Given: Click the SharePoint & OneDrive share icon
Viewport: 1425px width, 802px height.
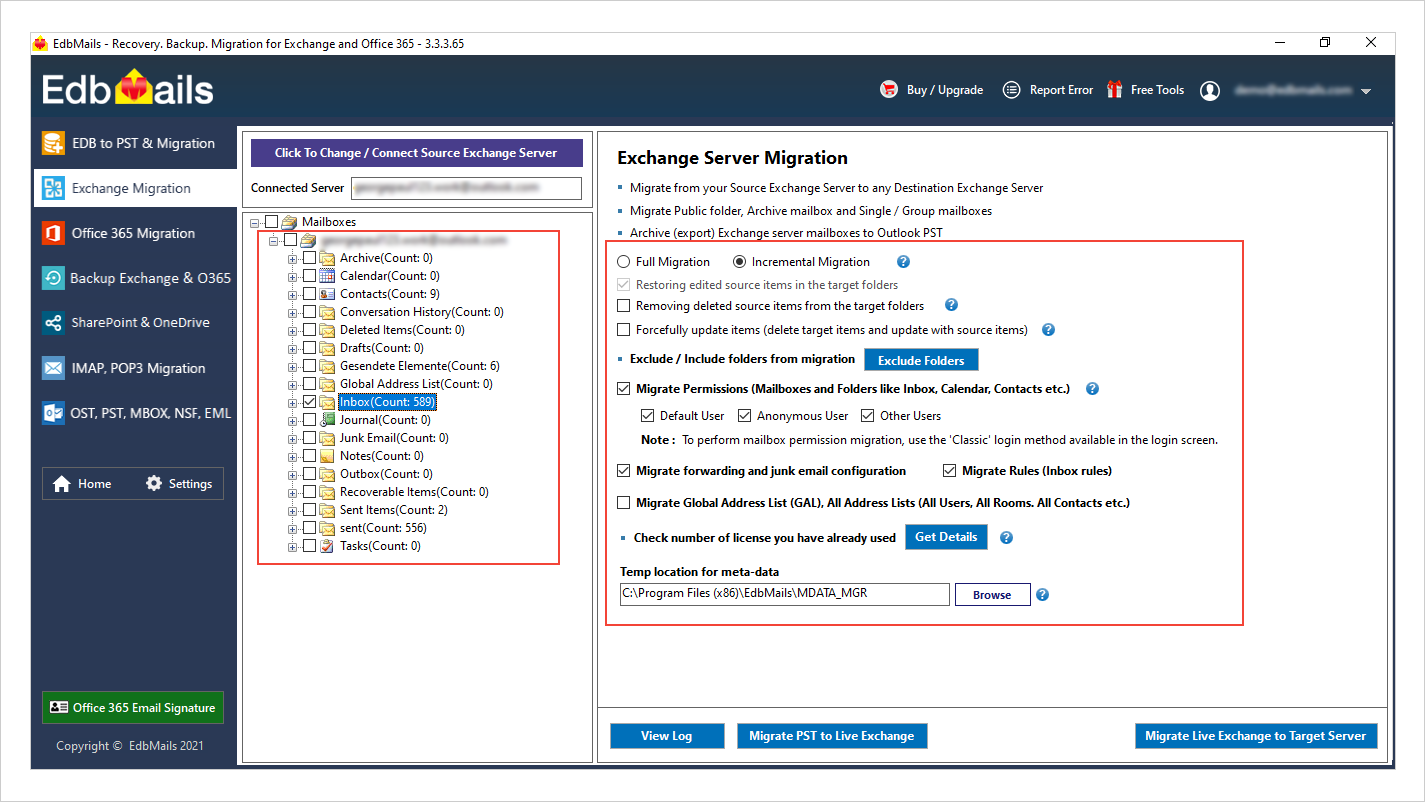Looking at the screenshot, I should tap(53, 323).
